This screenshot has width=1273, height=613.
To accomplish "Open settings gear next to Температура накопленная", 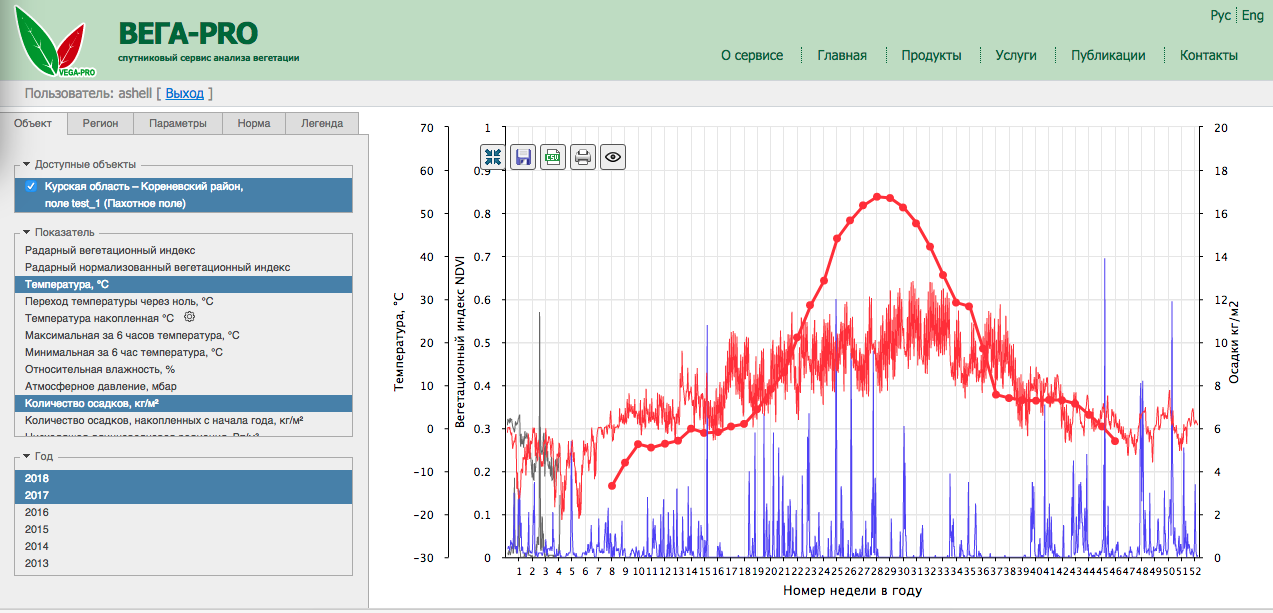I will (190, 316).
